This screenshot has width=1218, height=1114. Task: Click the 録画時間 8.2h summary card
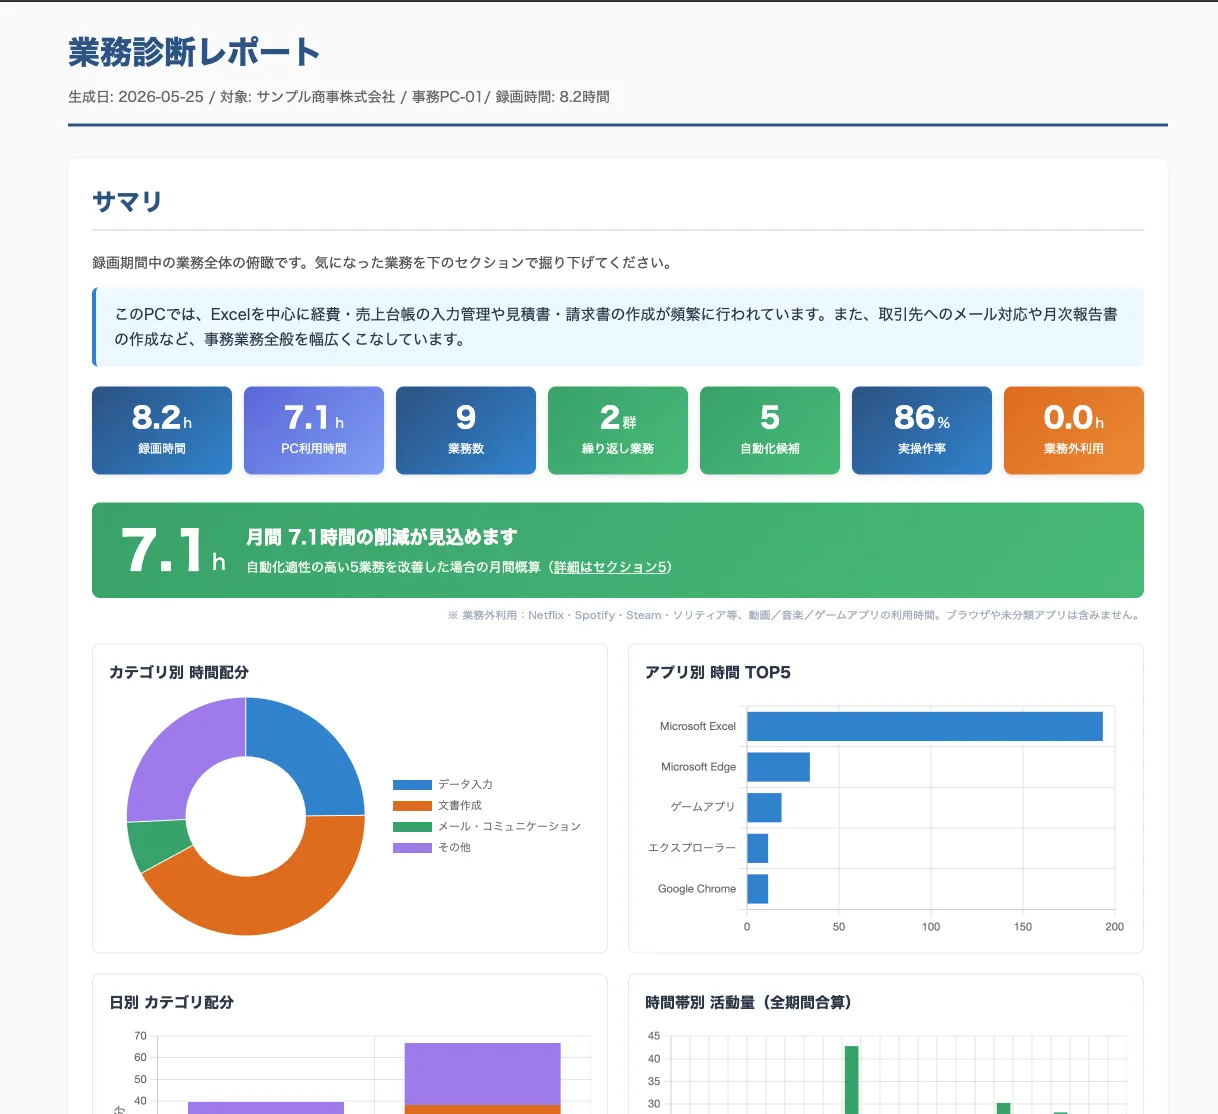(x=162, y=430)
